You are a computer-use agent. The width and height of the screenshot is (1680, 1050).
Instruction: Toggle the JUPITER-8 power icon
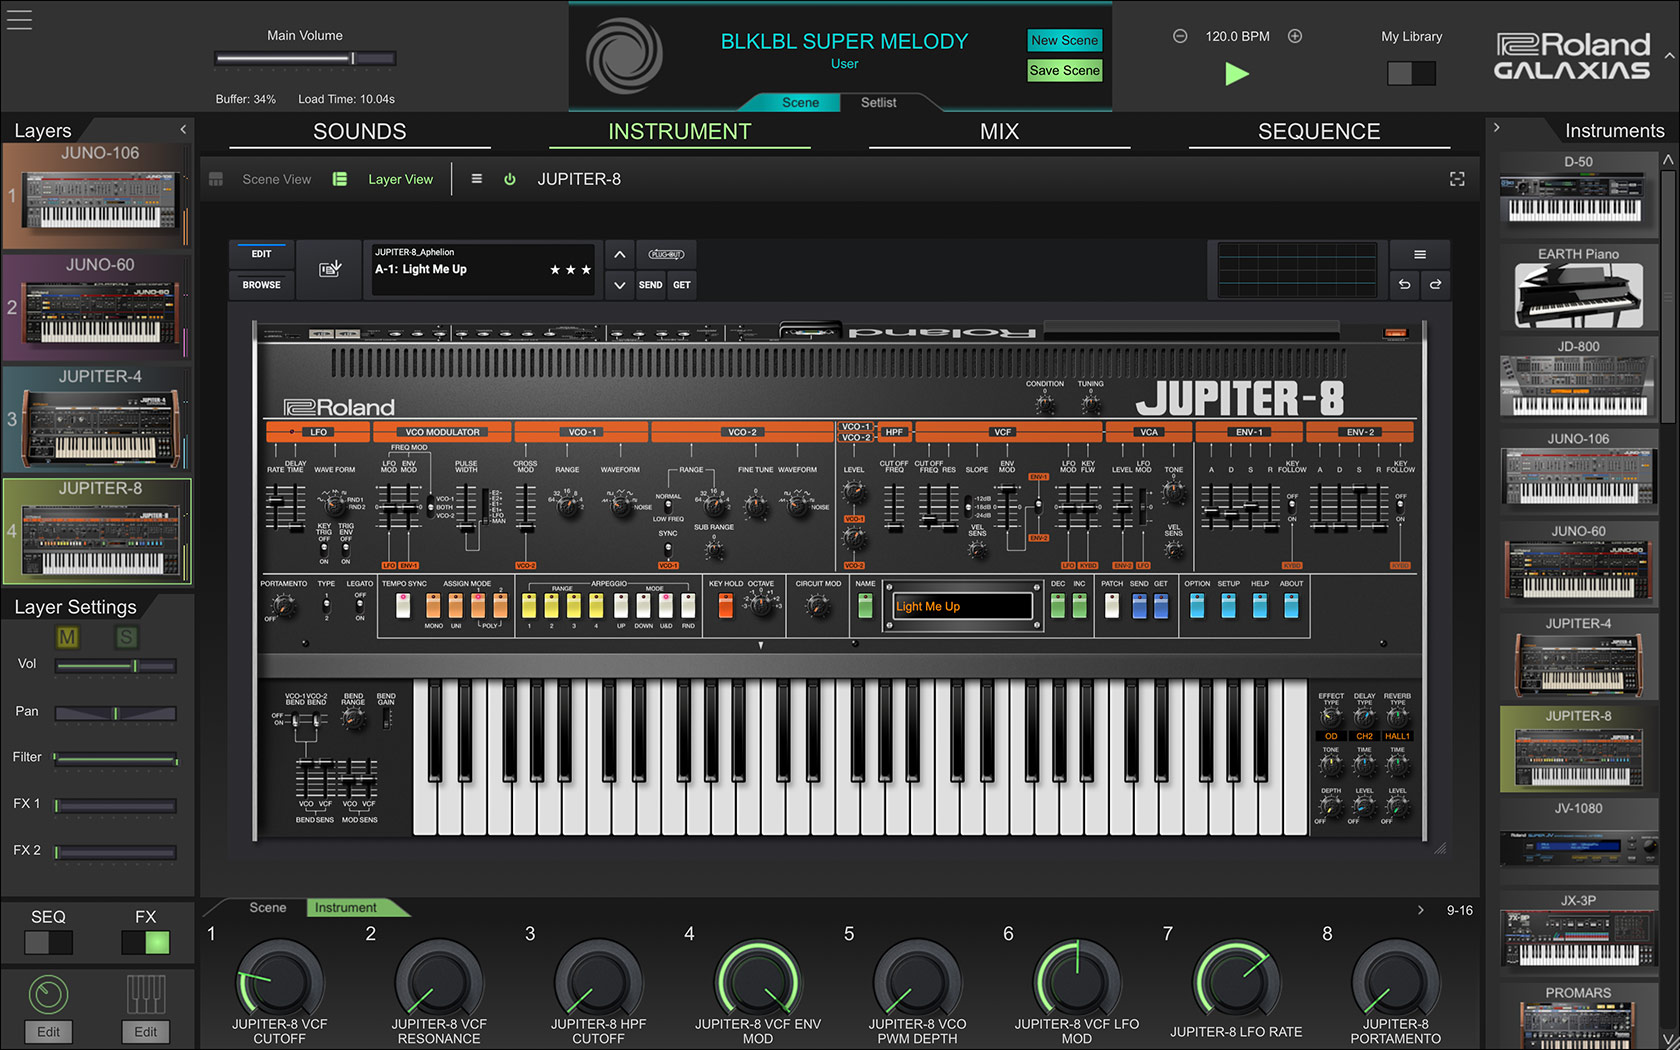click(510, 179)
